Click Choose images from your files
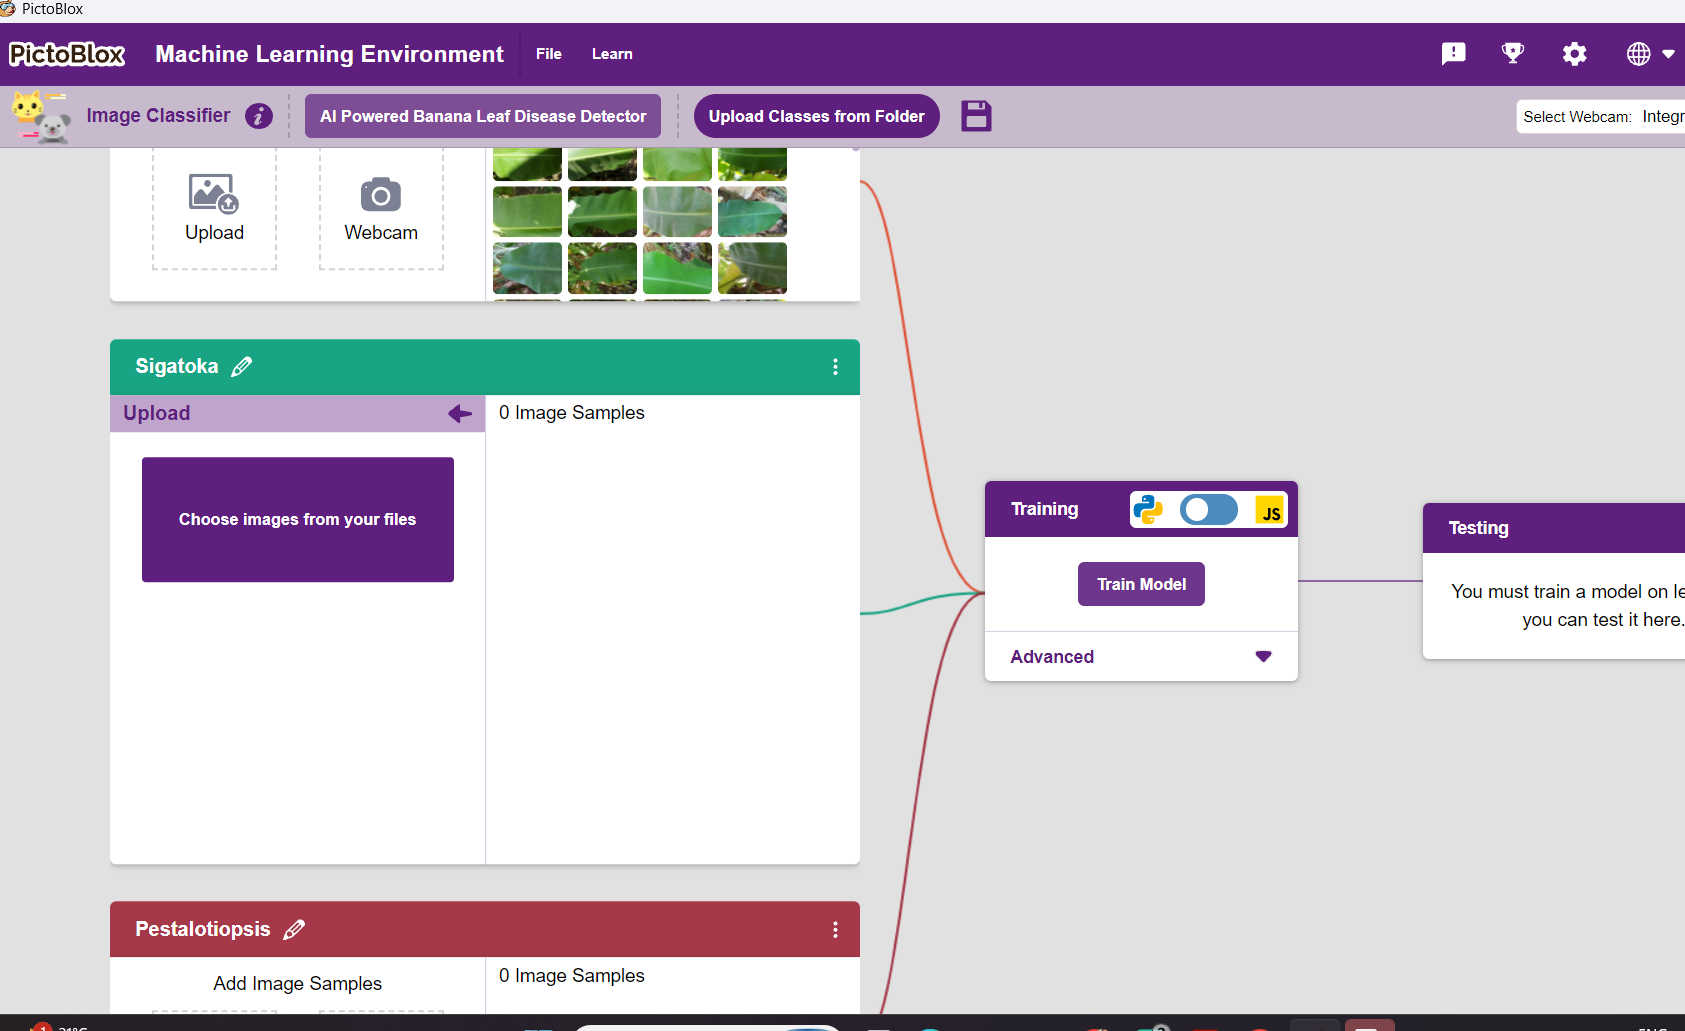 coord(298,520)
